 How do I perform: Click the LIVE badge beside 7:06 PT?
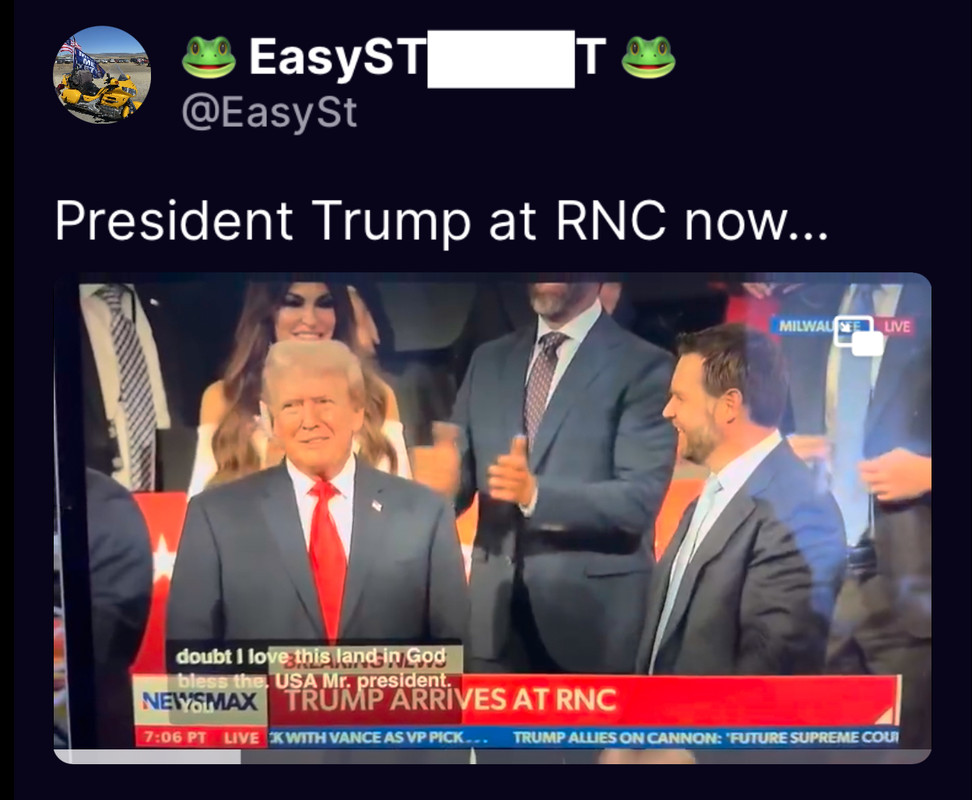[241, 738]
